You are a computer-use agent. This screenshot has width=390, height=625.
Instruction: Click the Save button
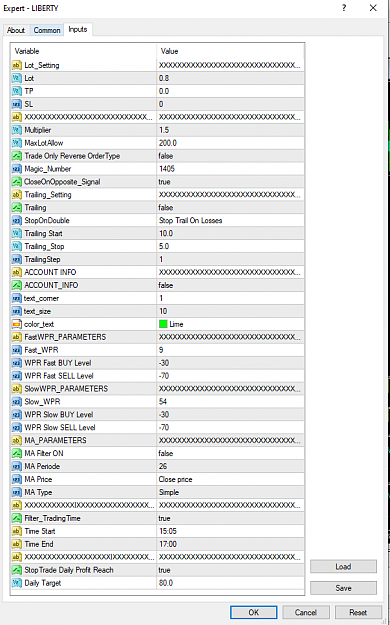pyautogui.click(x=343, y=588)
